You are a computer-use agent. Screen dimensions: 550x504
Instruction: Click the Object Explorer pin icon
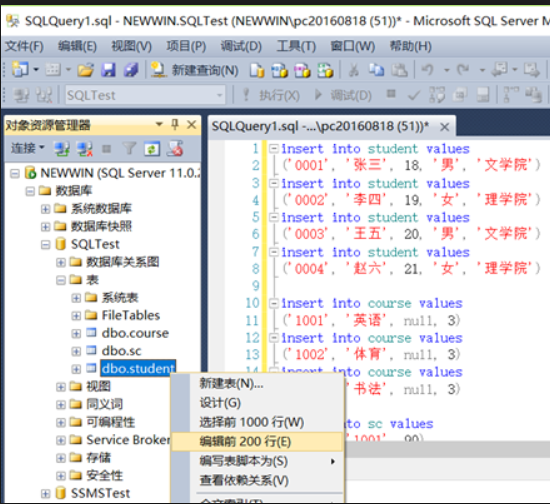click(175, 124)
